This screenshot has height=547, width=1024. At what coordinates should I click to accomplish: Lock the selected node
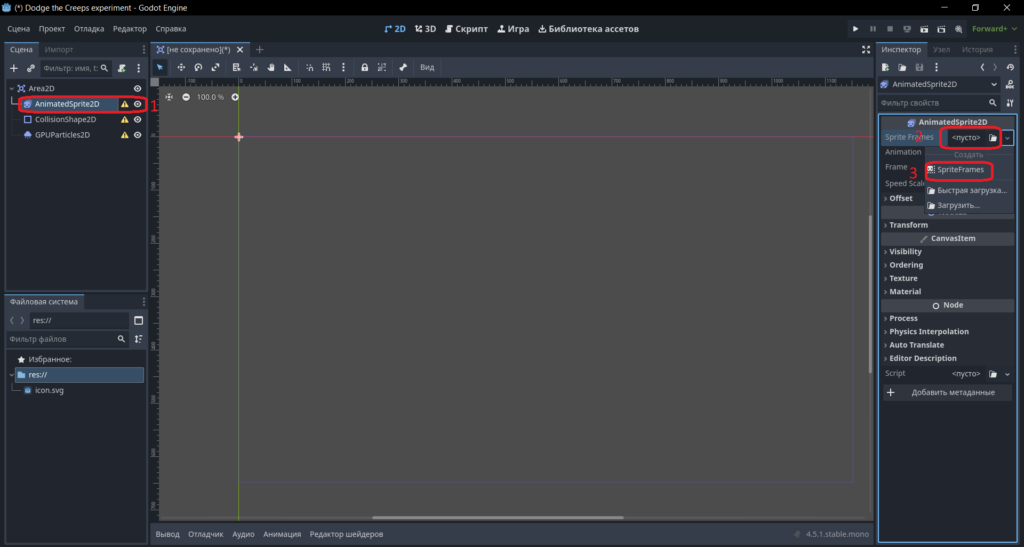pyautogui.click(x=364, y=67)
